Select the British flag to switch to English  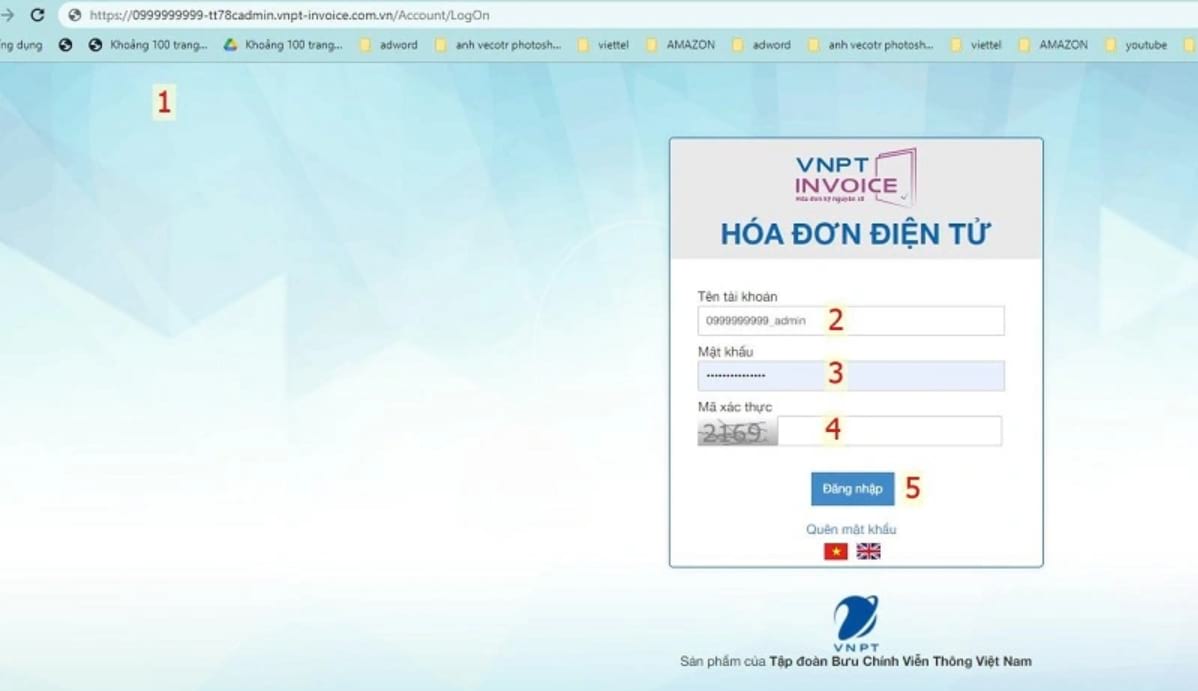[868, 551]
